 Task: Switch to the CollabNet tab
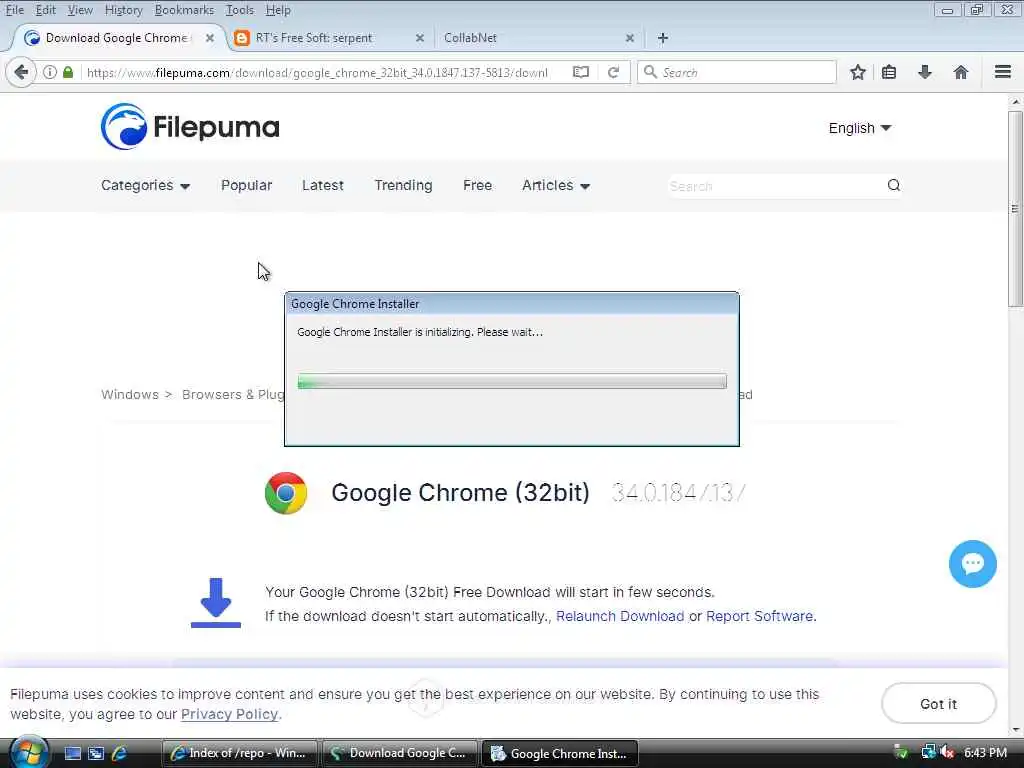[535, 38]
